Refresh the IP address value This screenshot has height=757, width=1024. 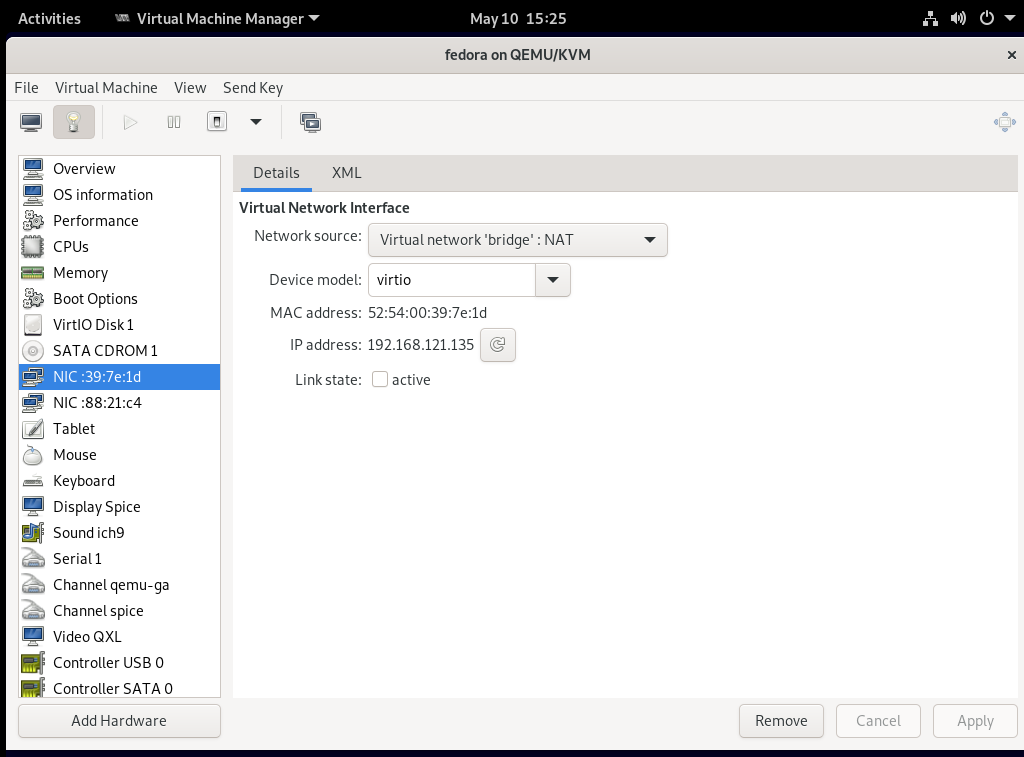pos(497,344)
